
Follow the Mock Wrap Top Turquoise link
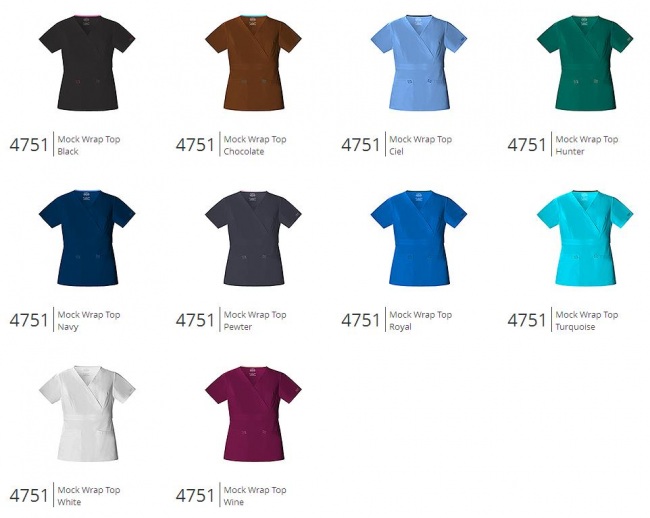pos(587,320)
